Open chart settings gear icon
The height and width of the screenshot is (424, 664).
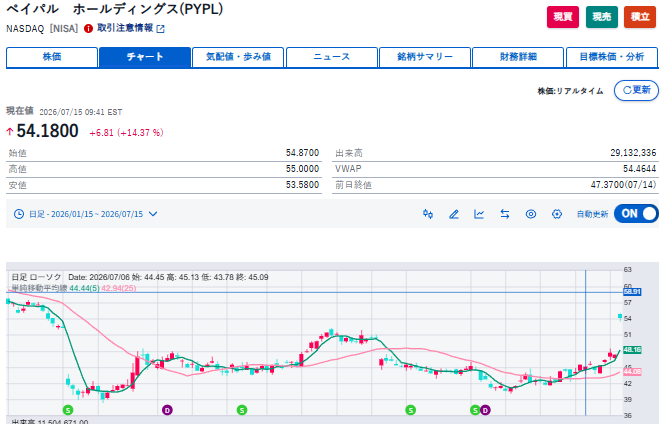[x=557, y=214]
